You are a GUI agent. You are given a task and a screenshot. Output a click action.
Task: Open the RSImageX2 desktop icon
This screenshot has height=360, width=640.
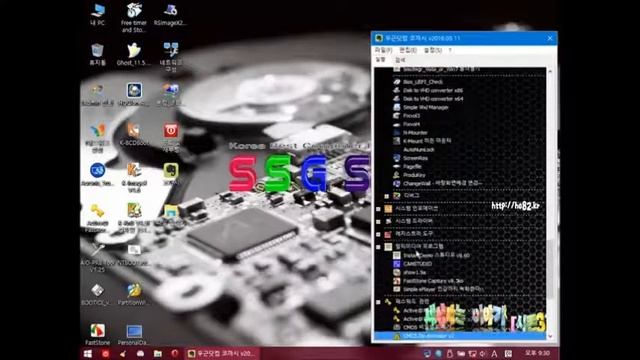[x=170, y=15]
